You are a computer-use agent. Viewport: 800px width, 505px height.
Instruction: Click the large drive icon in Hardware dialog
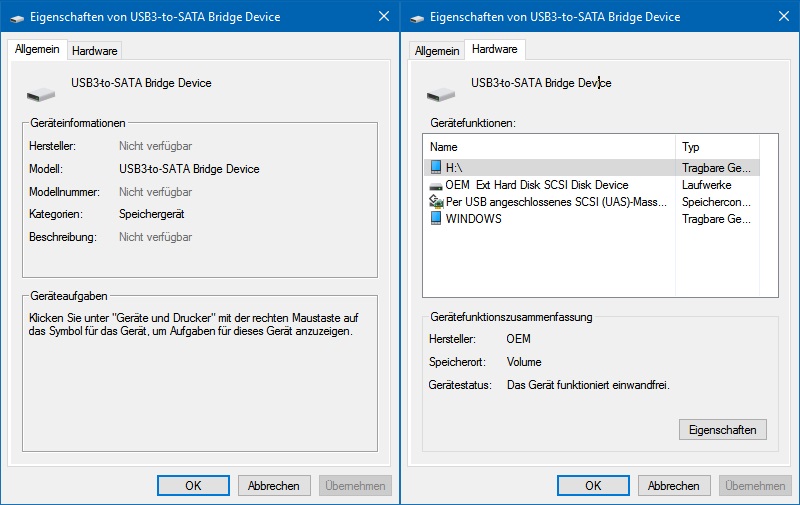[441, 94]
